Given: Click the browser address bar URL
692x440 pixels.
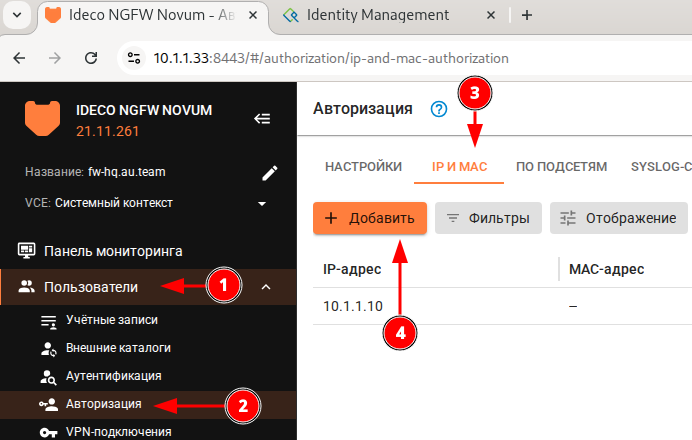Looking at the screenshot, I should pos(330,58).
